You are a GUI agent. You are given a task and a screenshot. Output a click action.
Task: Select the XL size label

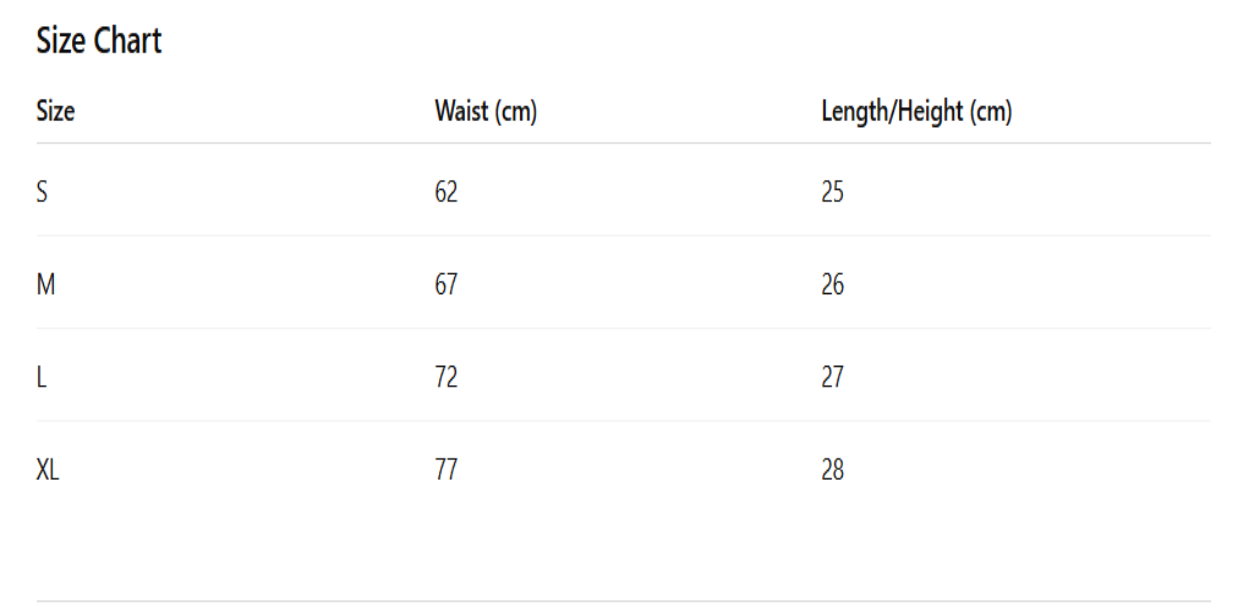click(48, 470)
